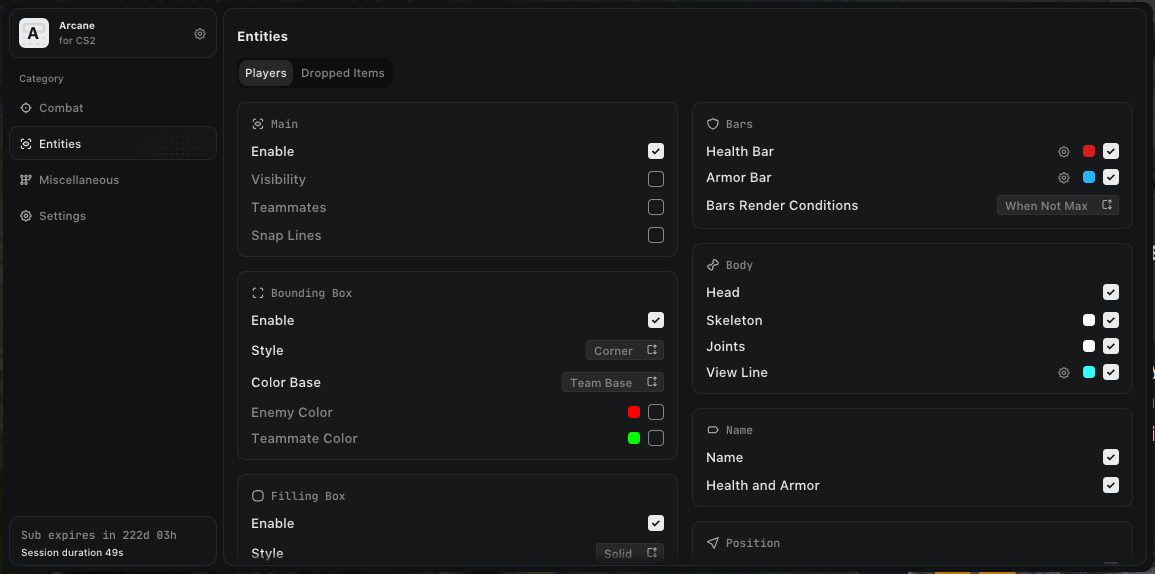Select the Players tab
This screenshot has width=1155, height=574.
tap(266, 73)
